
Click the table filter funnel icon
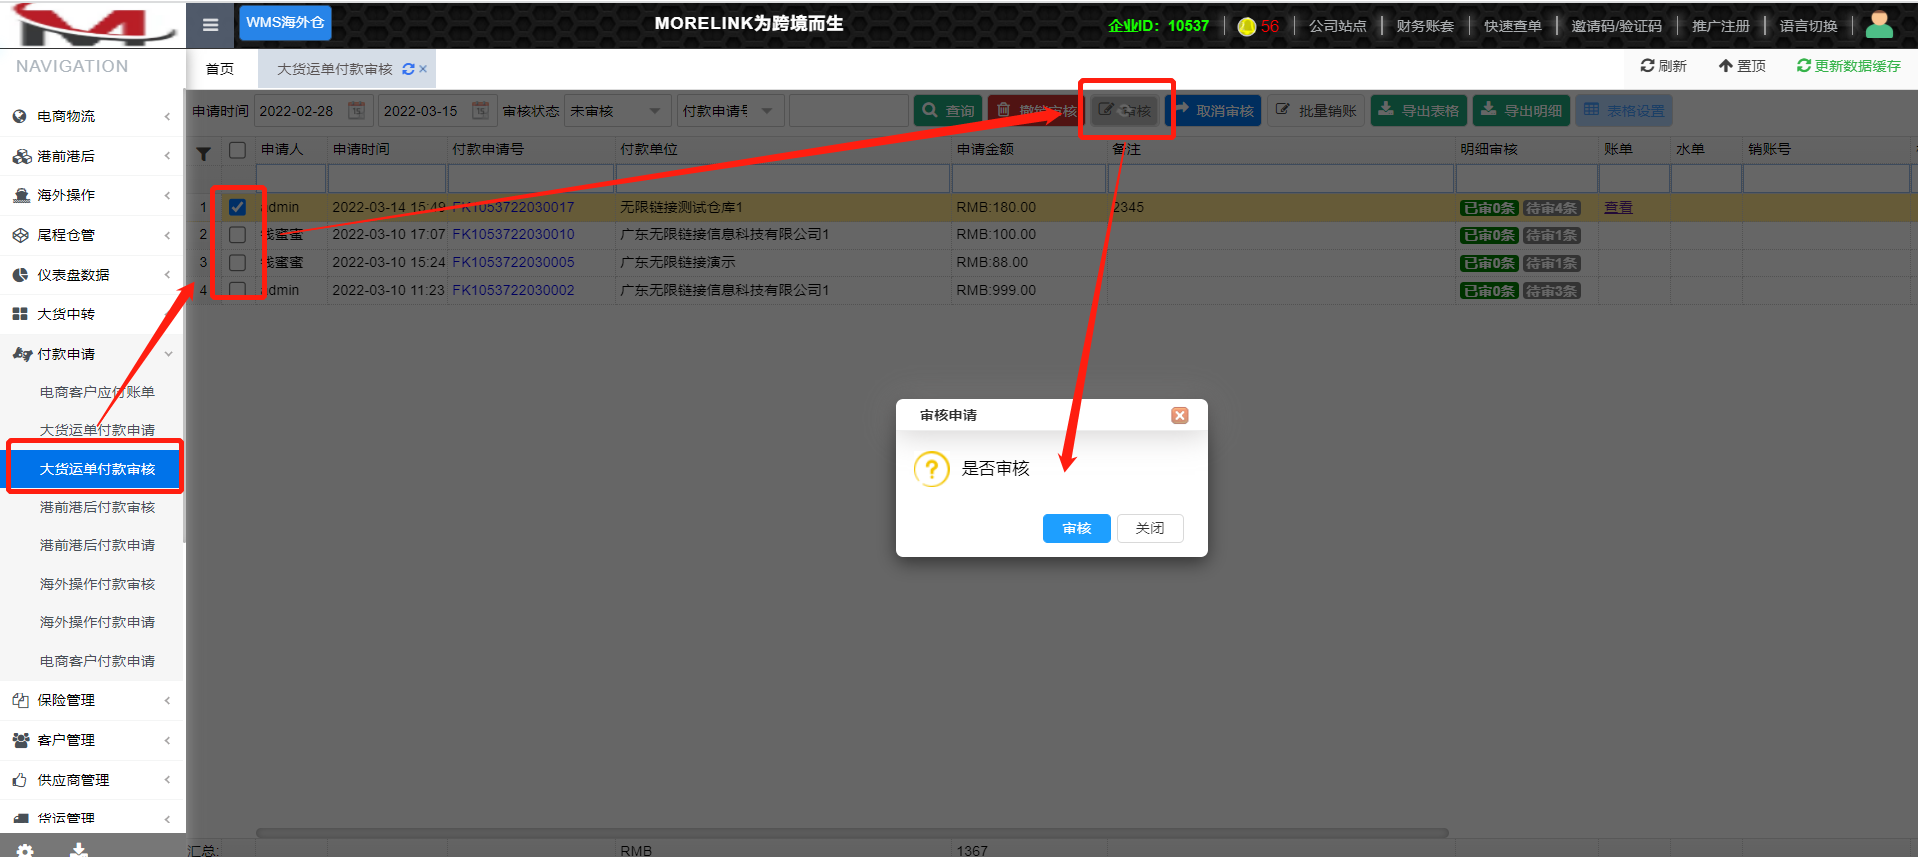[204, 154]
